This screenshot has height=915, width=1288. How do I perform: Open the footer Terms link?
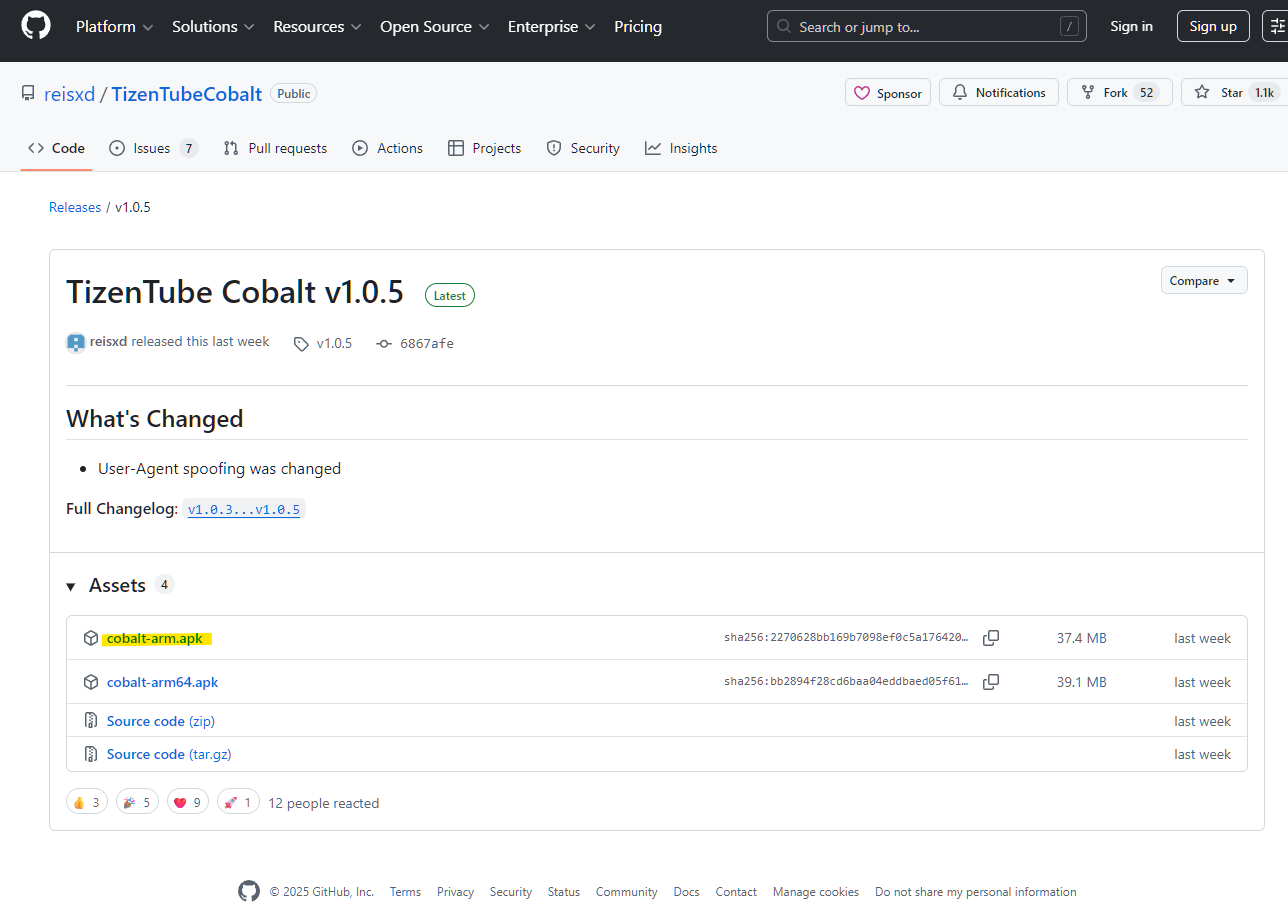click(405, 892)
